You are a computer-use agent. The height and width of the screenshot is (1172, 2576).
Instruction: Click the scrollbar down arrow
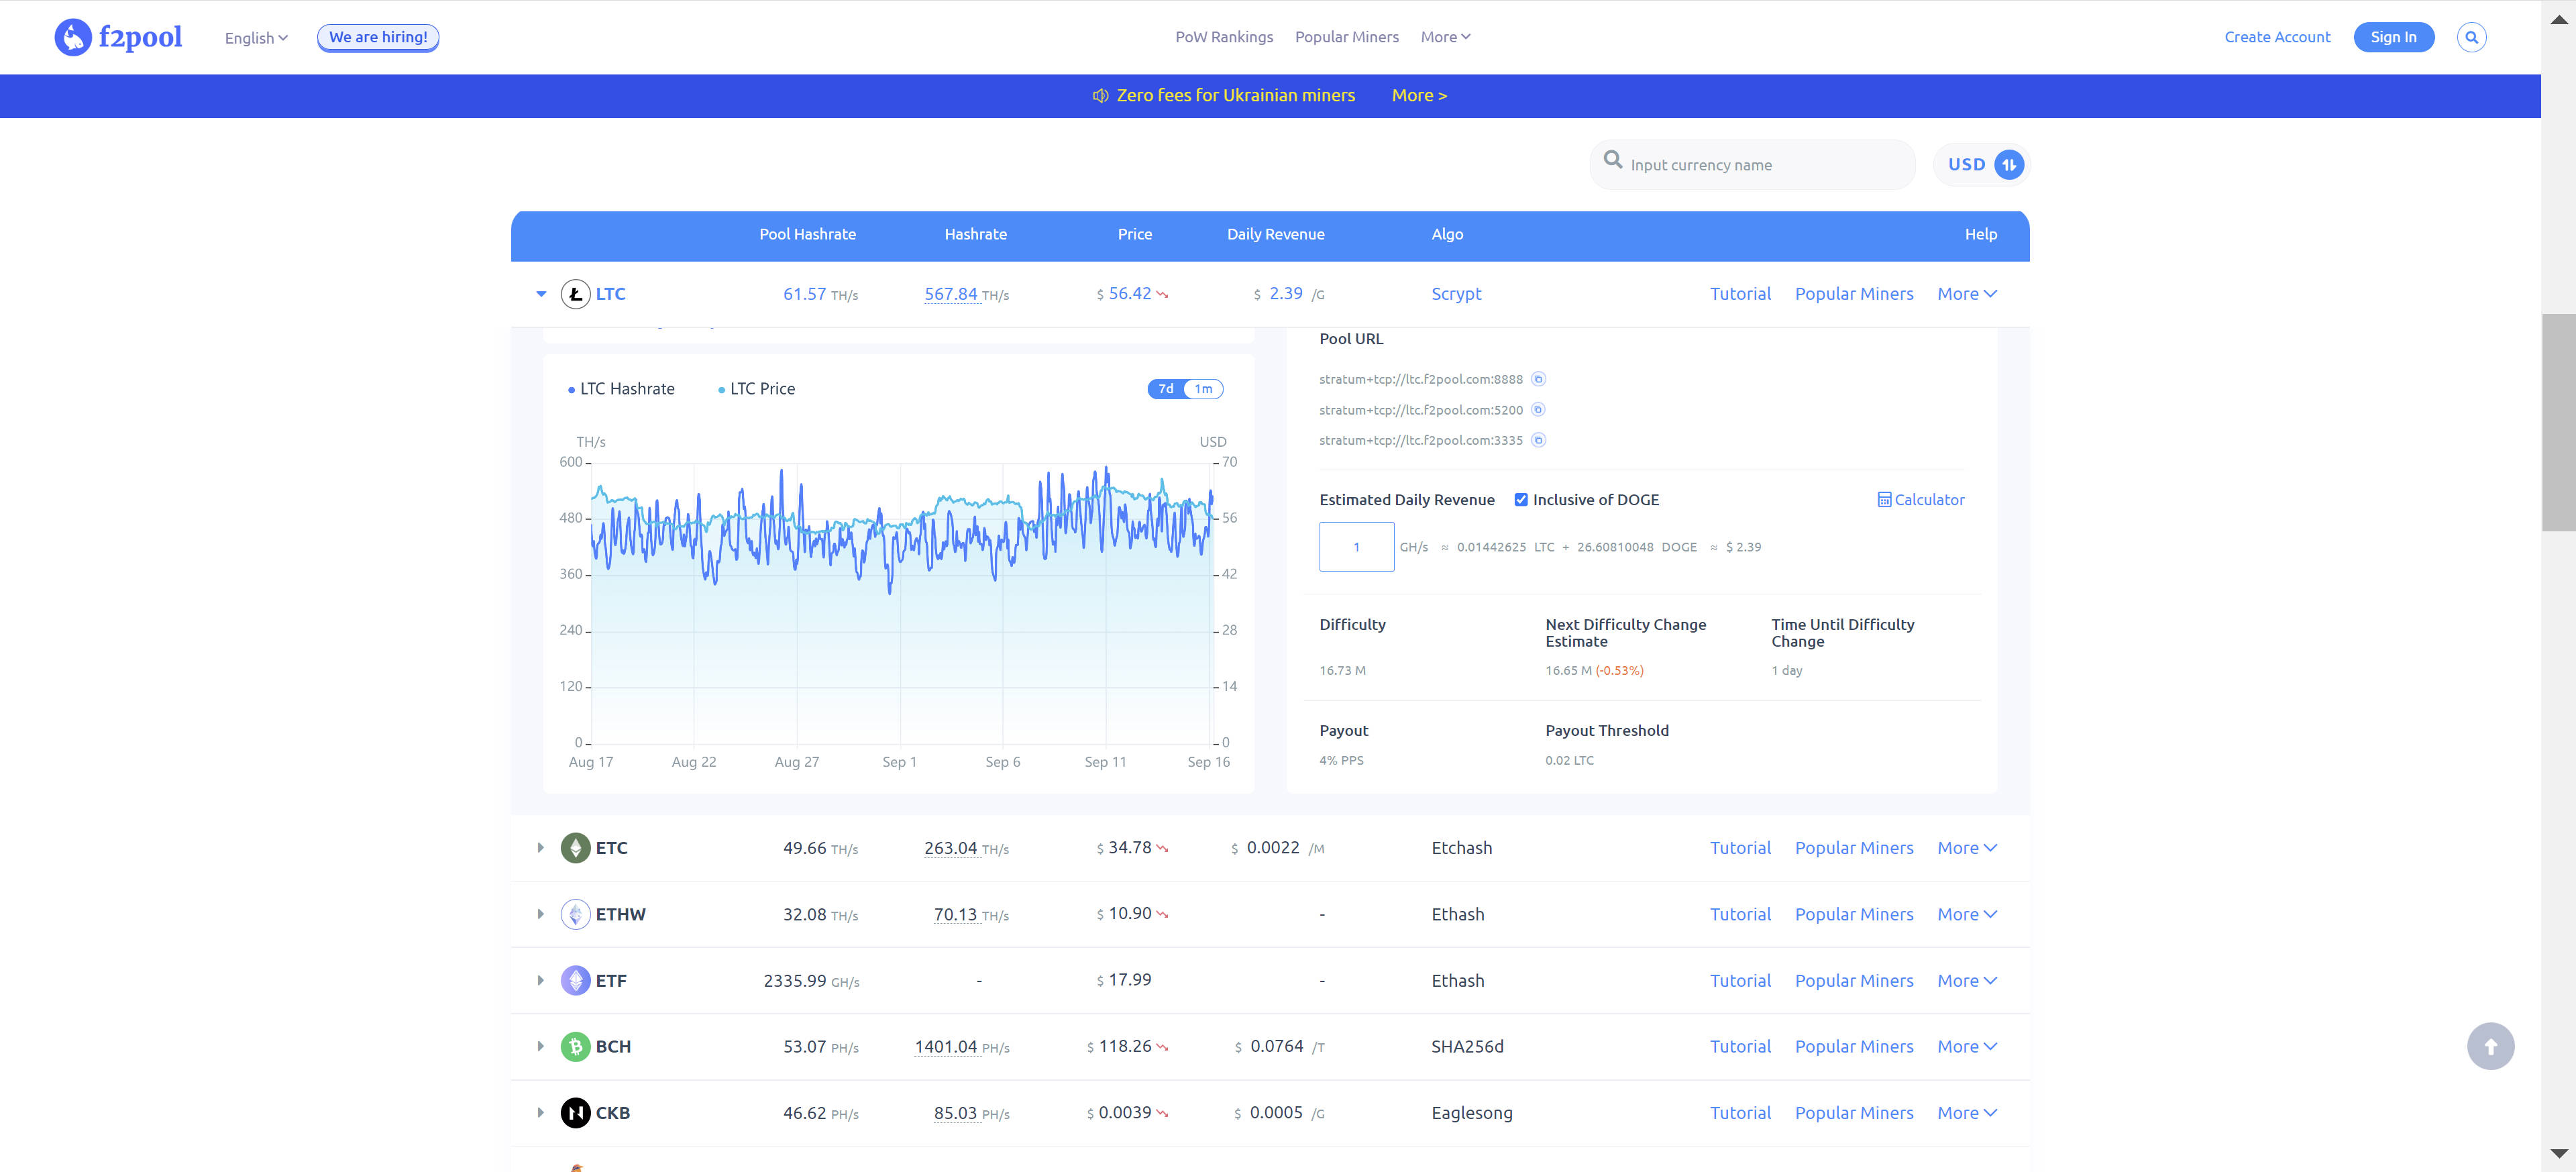2558,1154
